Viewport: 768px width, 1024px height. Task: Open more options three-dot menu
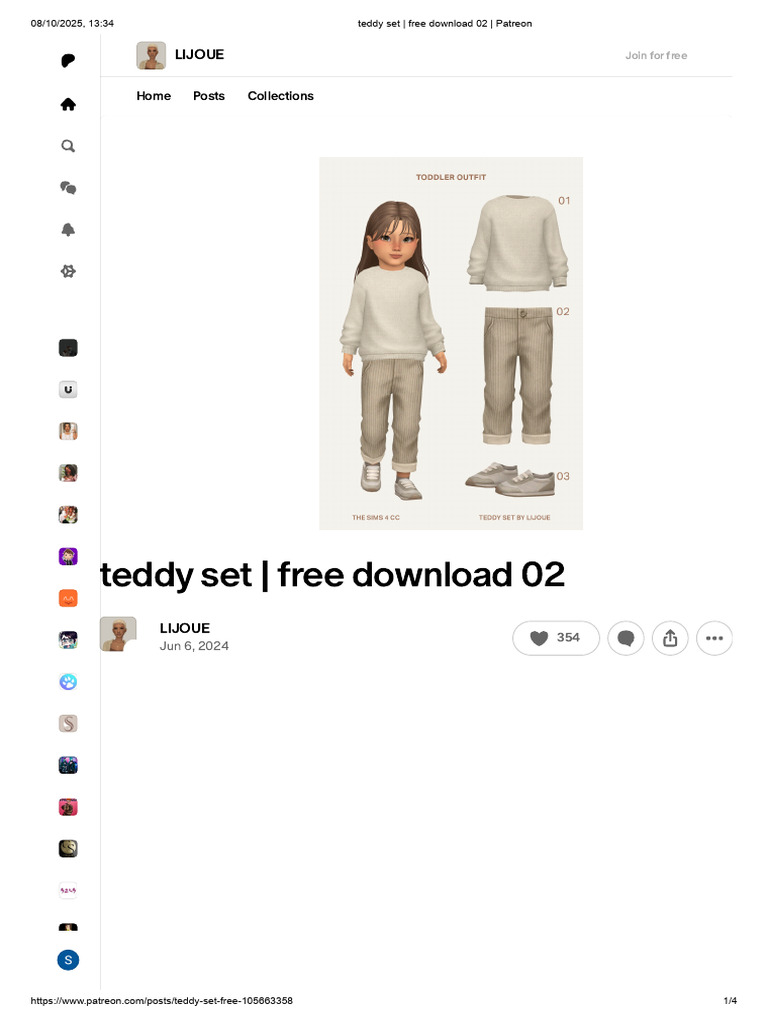(x=714, y=638)
